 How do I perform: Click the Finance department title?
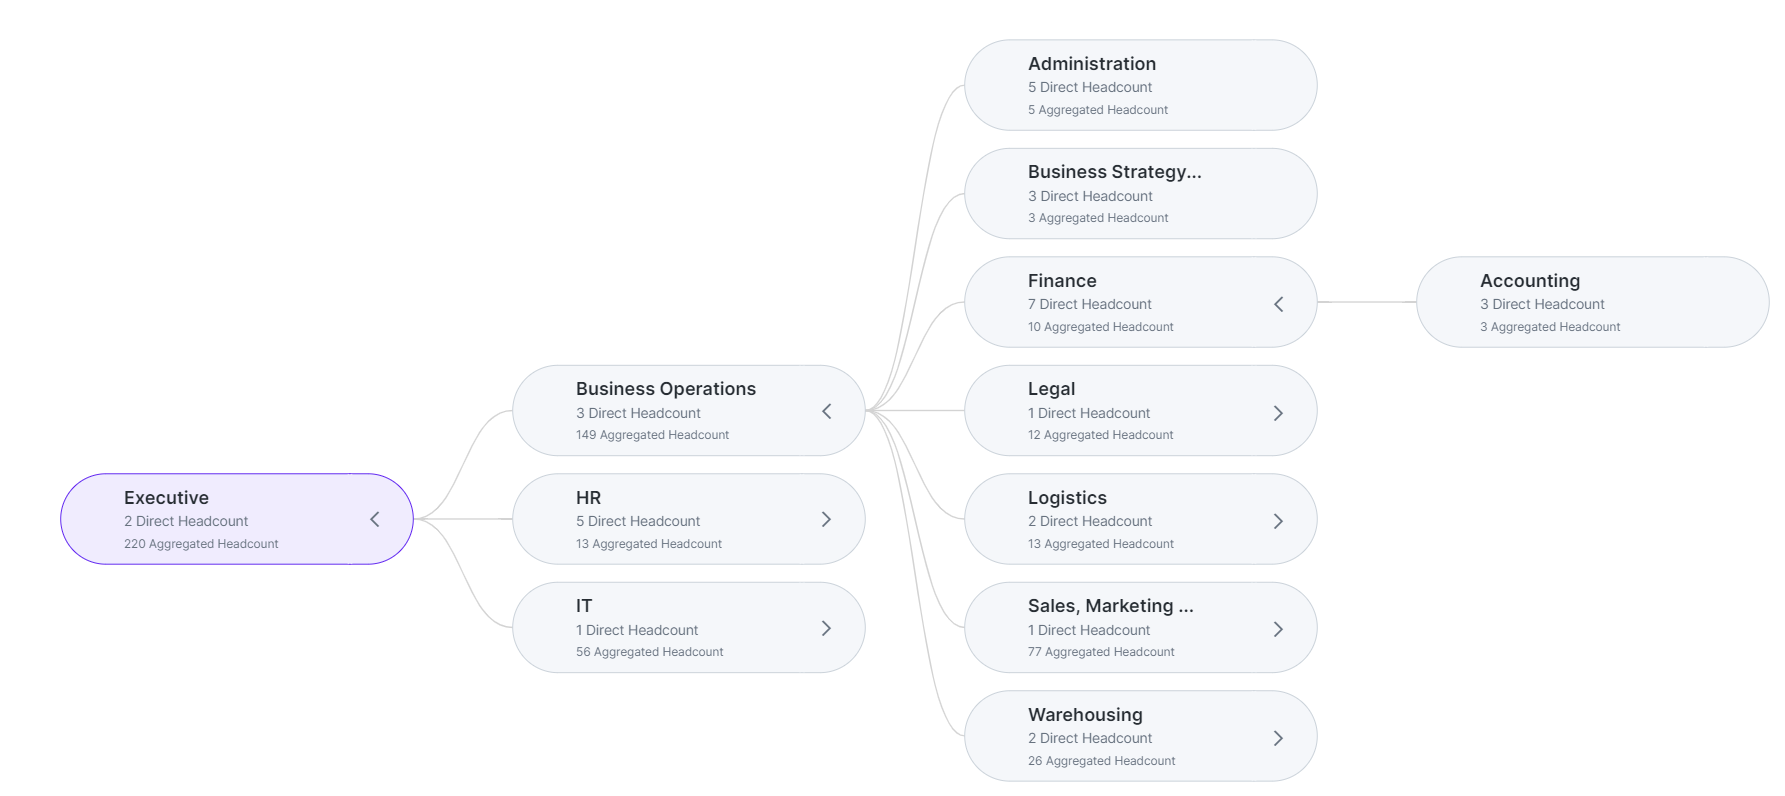1062,281
